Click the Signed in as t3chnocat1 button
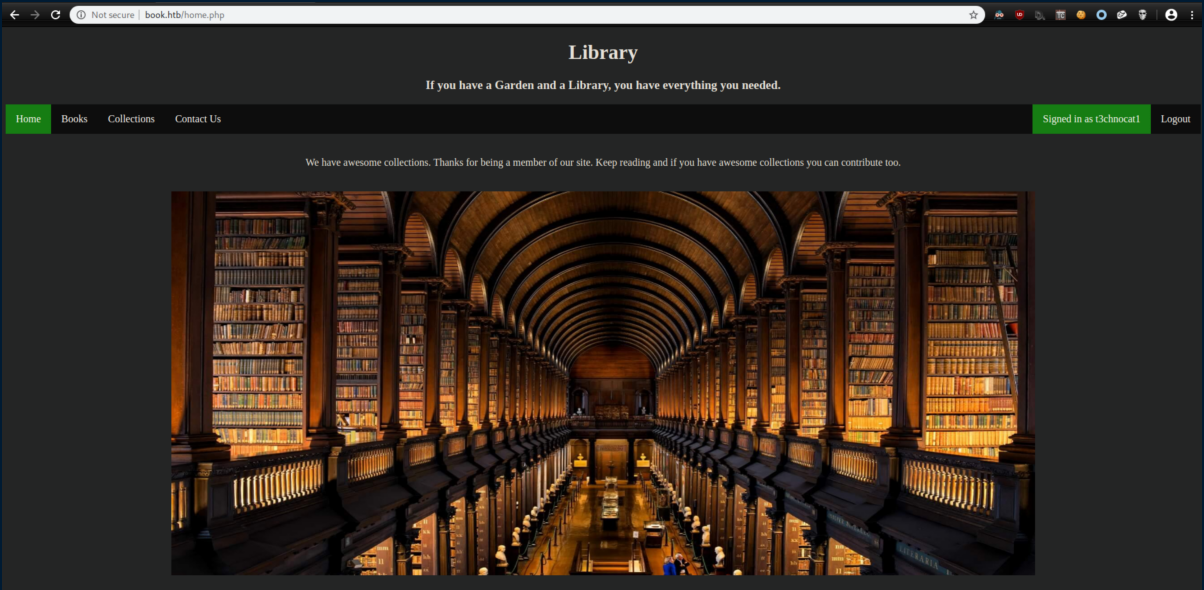Viewport: 1204px width, 590px height. (1091, 119)
